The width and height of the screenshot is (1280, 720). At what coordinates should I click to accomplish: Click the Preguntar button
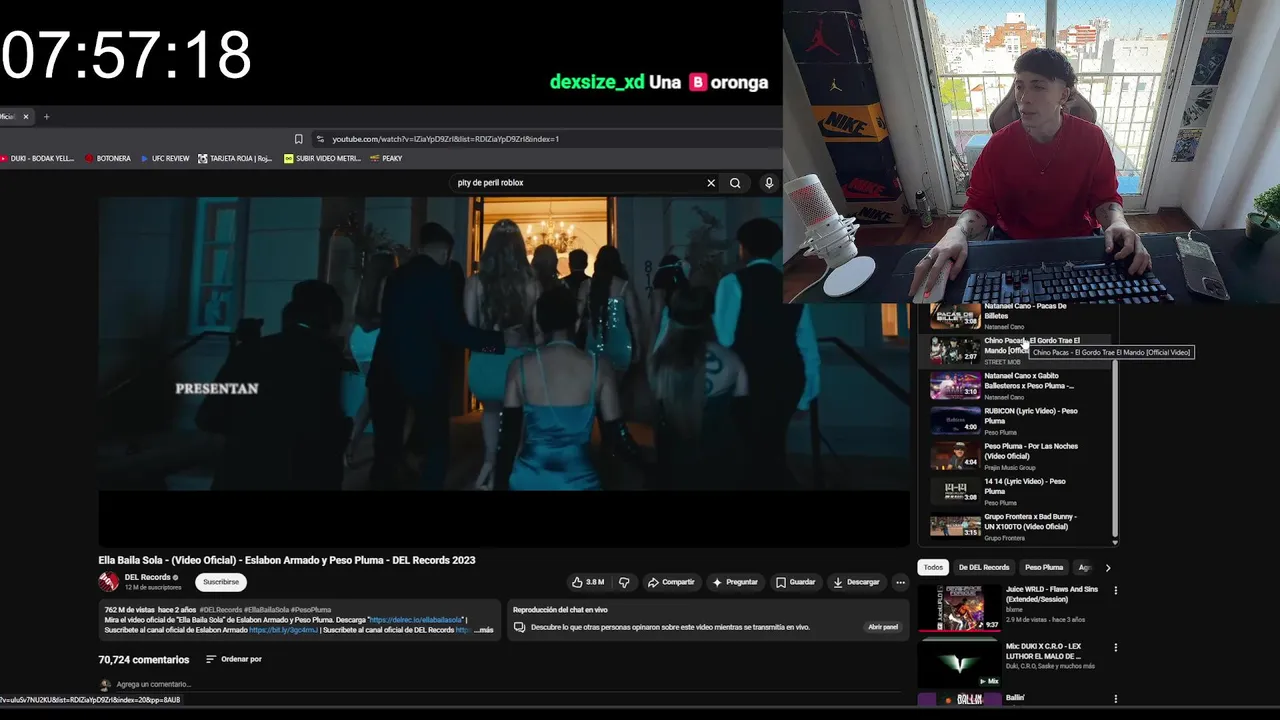point(735,582)
